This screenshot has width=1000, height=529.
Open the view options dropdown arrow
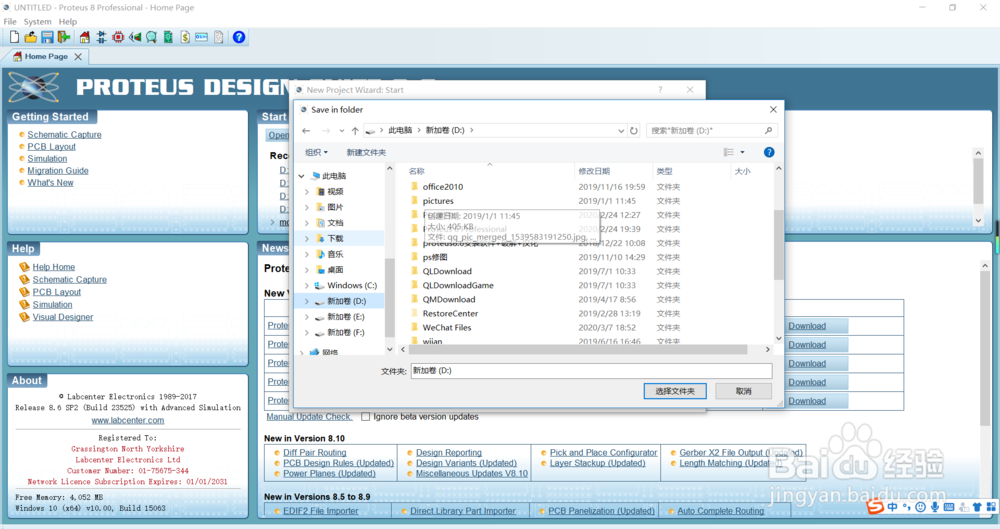click(742, 152)
